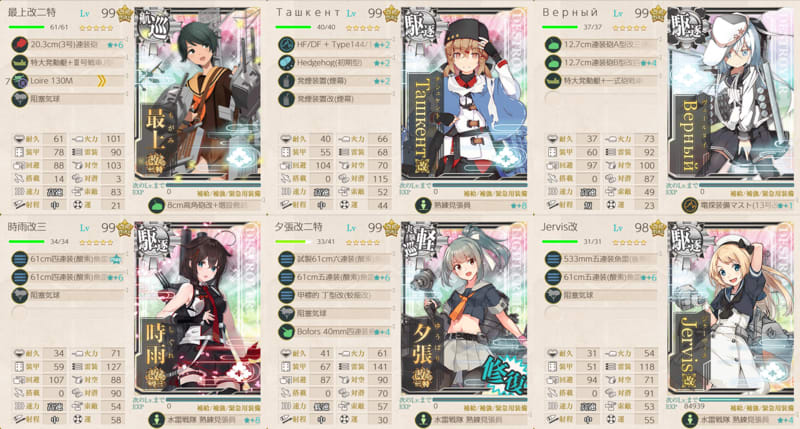Select the Hedgehog depth charge icon

[286, 63]
